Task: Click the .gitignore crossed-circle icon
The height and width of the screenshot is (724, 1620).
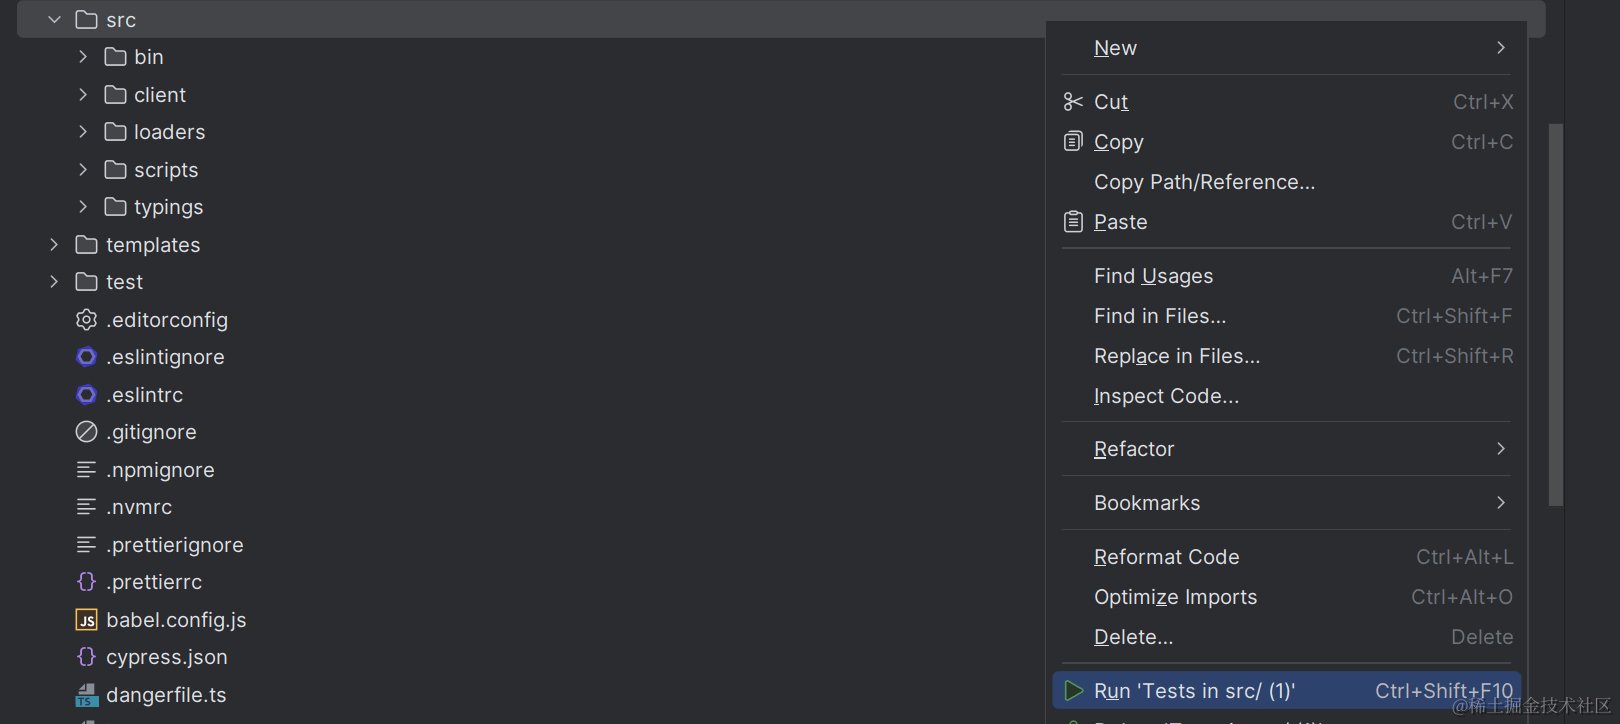Action: 87,432
